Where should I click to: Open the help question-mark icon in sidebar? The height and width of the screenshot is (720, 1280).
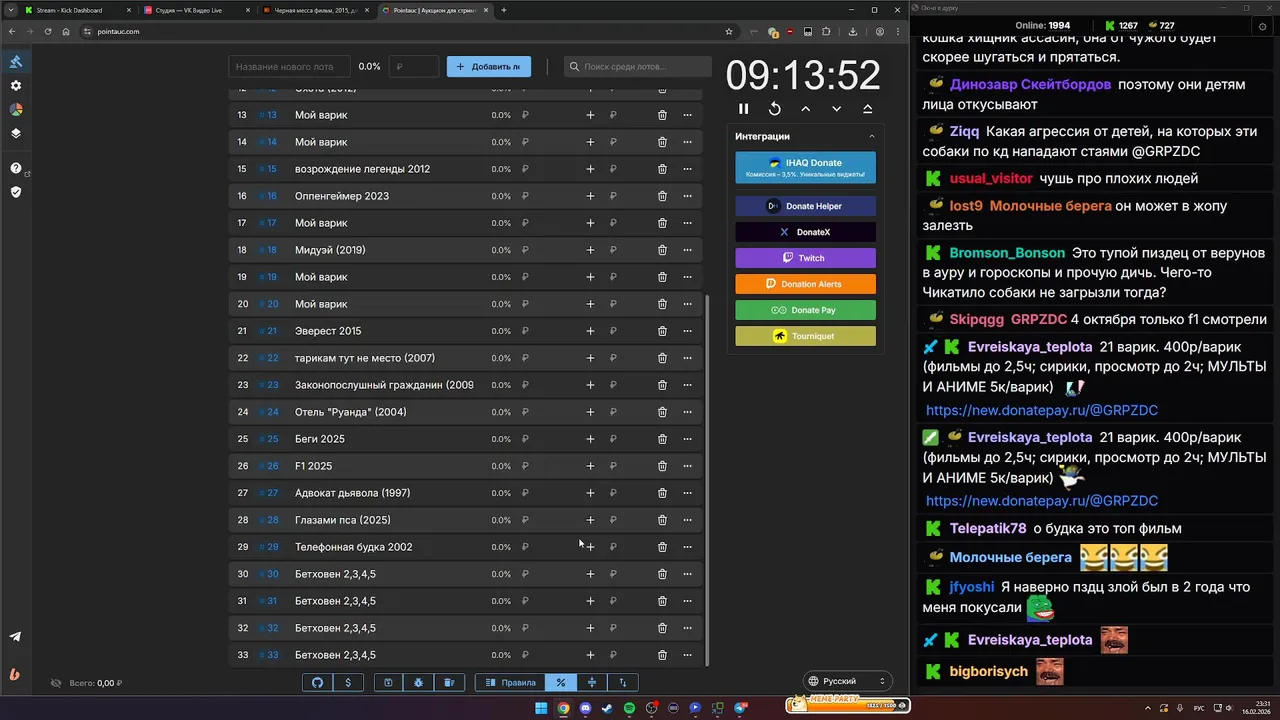pos(16,168)
